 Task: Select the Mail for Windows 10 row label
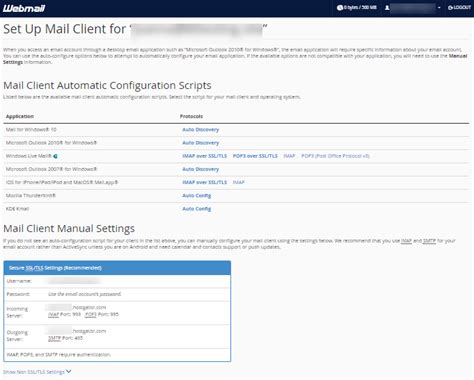point(31,130)
